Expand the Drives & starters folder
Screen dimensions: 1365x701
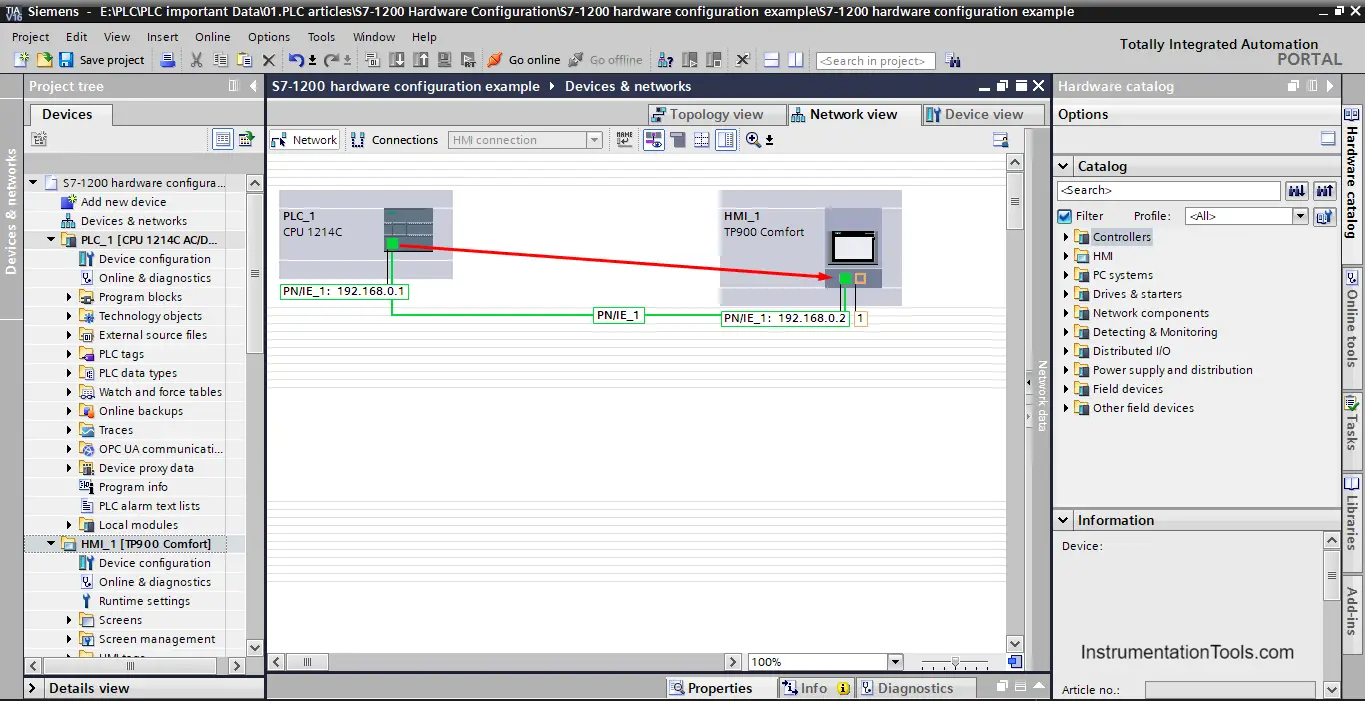click(x=1066, y=294)
